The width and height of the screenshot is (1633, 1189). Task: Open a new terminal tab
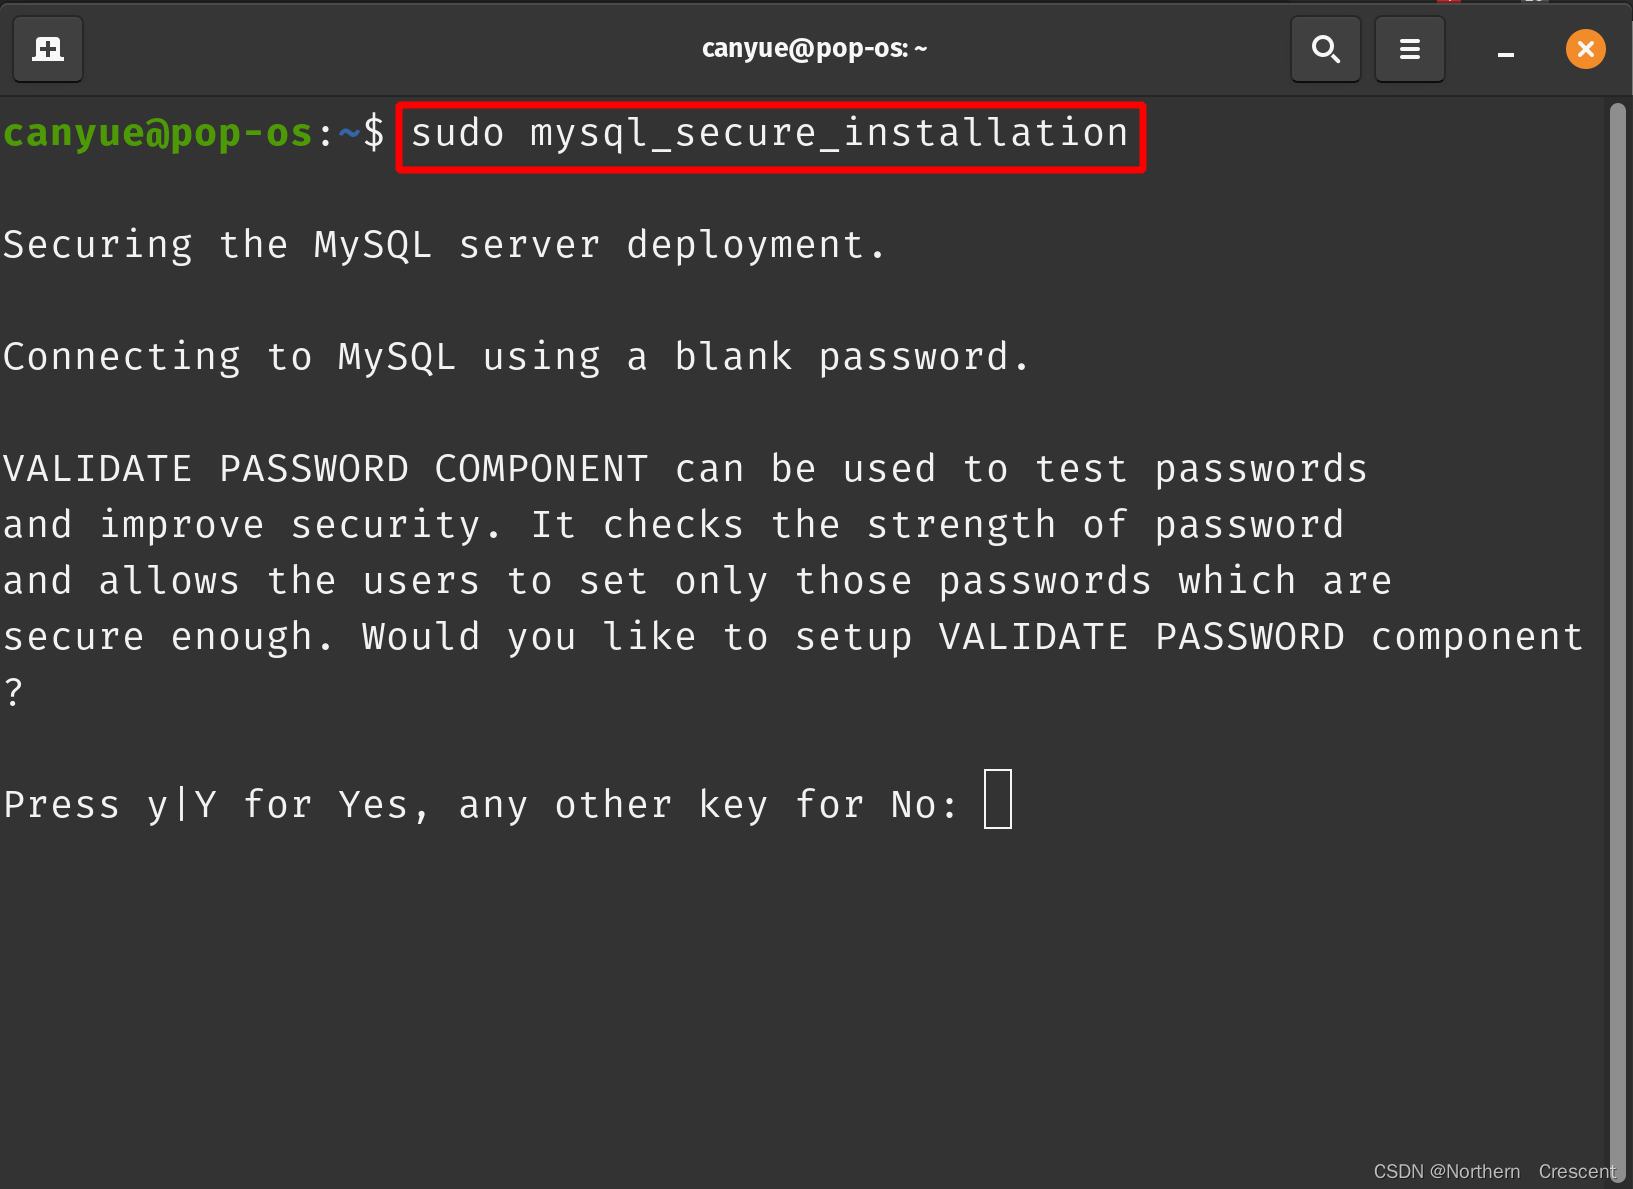[x=48, y=49]
